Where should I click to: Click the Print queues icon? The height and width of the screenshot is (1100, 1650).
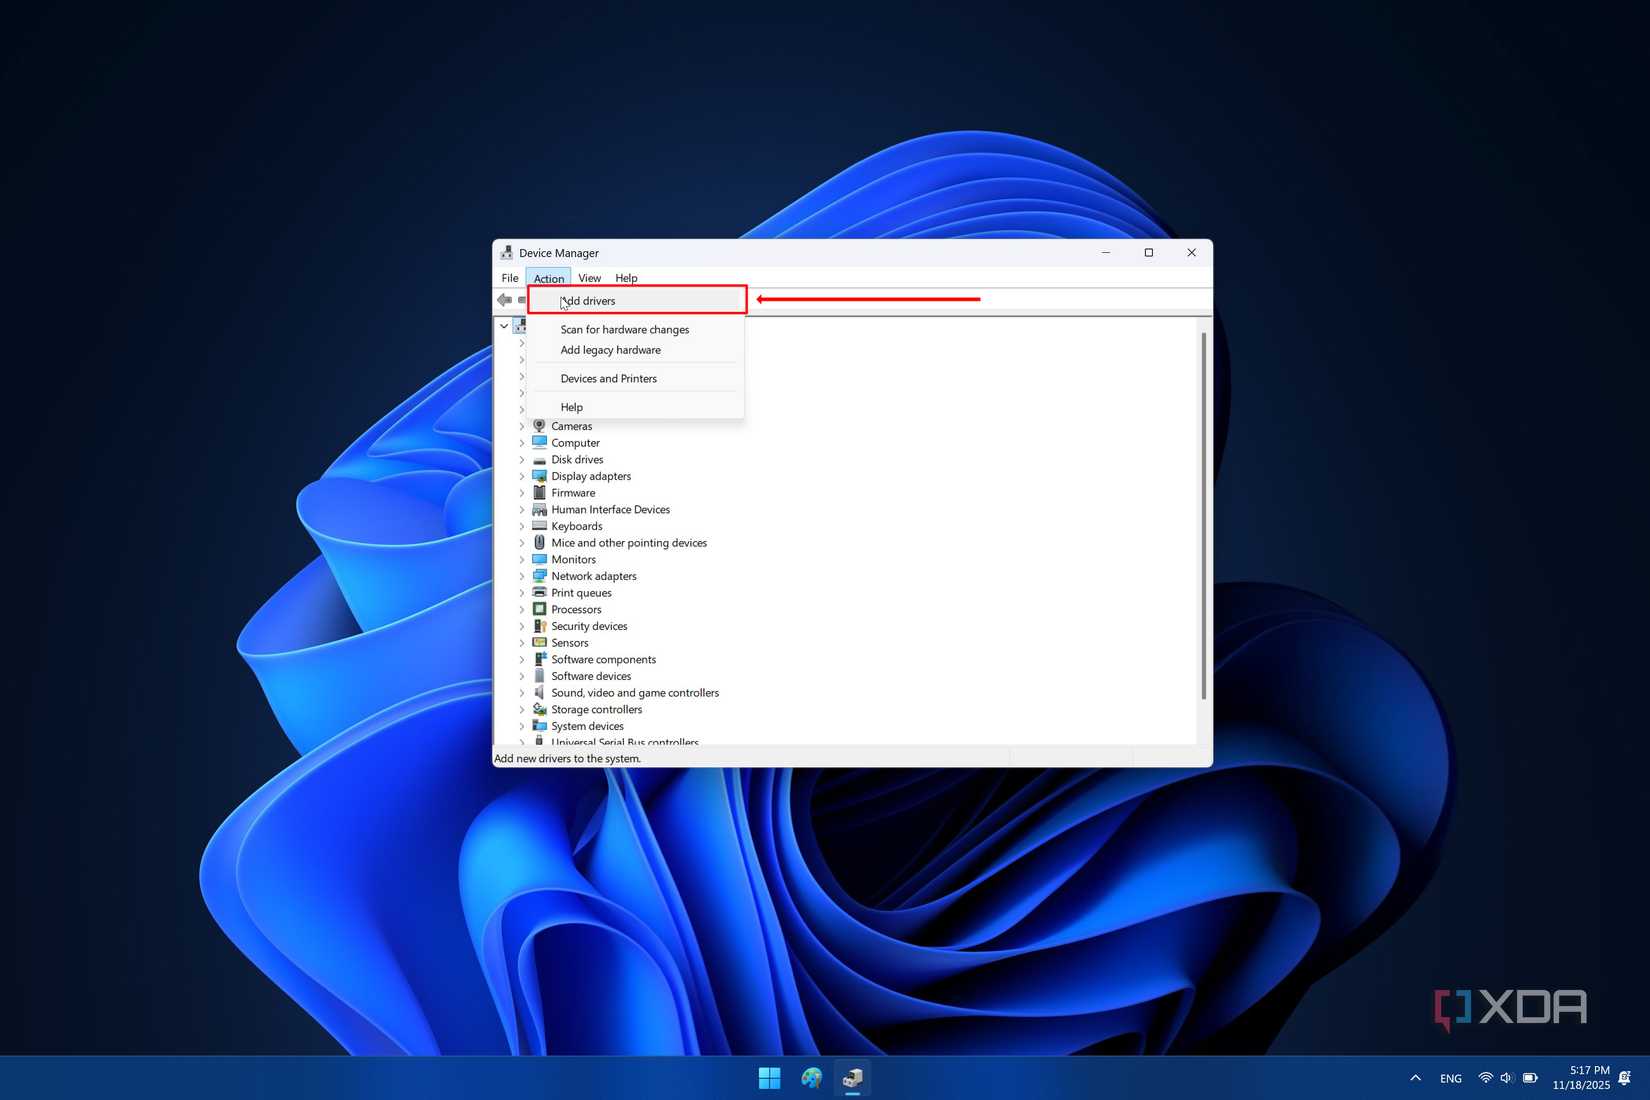(x=539, y=592)
